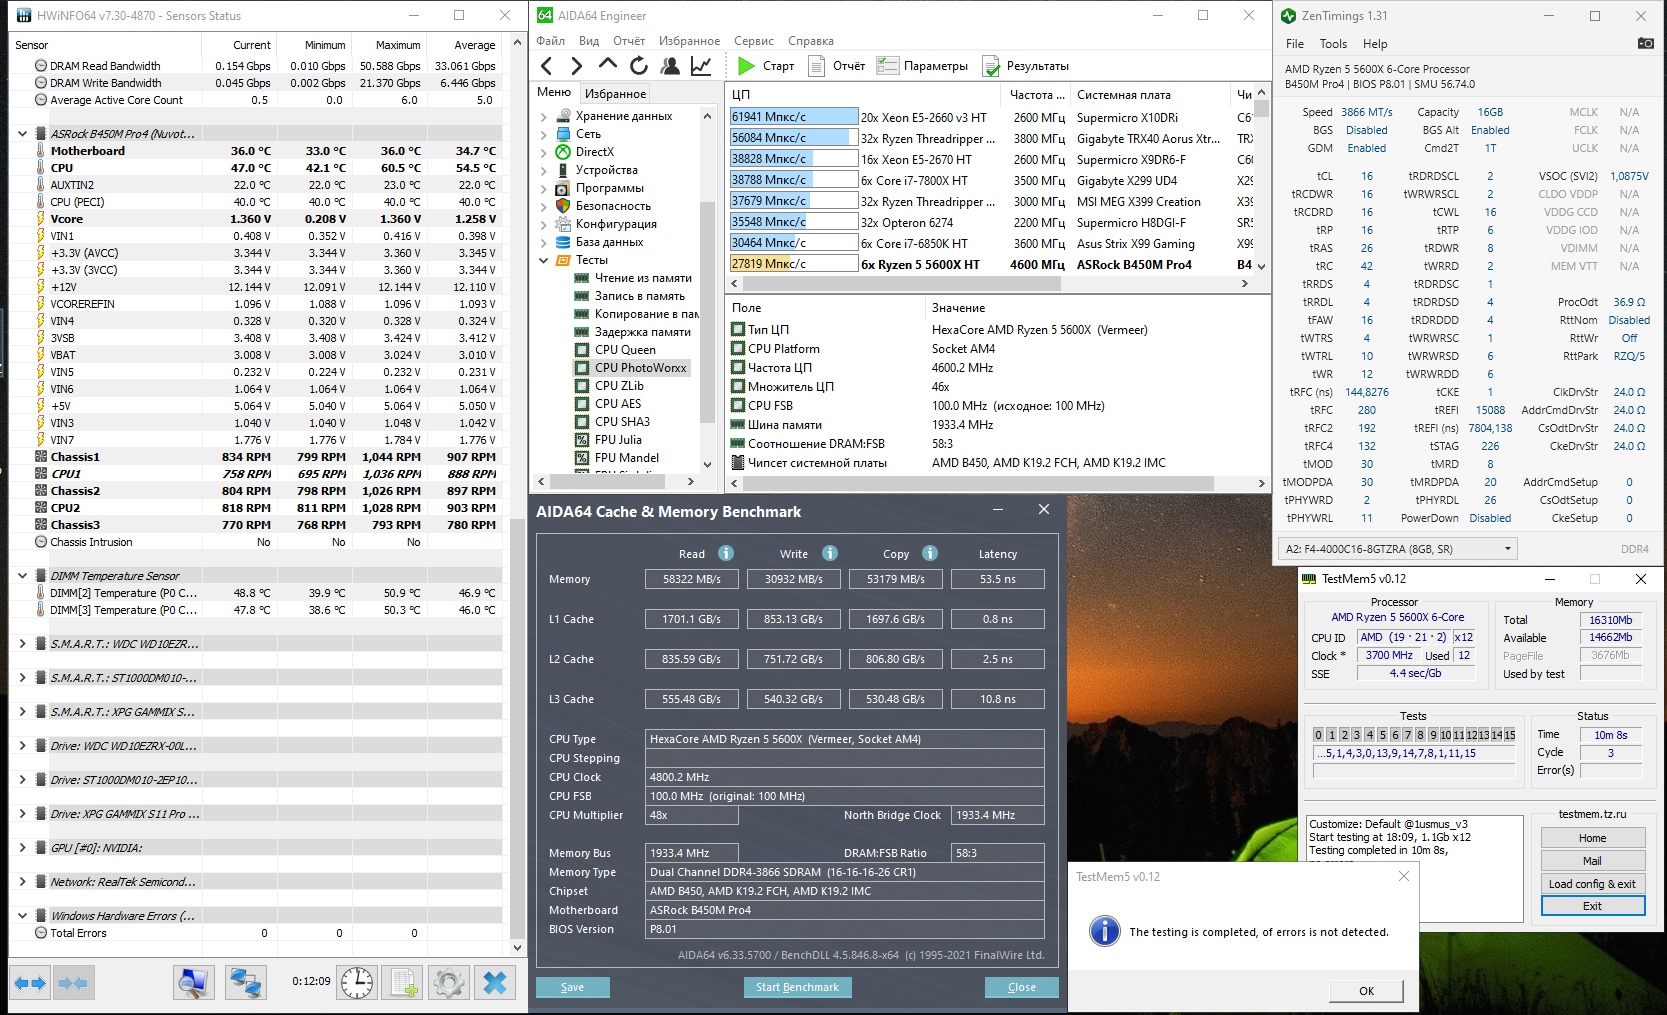This screenshot has width=1667, height=1015.
Task: Click blue X icon in HWiNFO toolbar
Action: pyautogui.click(x=495, y=983)
